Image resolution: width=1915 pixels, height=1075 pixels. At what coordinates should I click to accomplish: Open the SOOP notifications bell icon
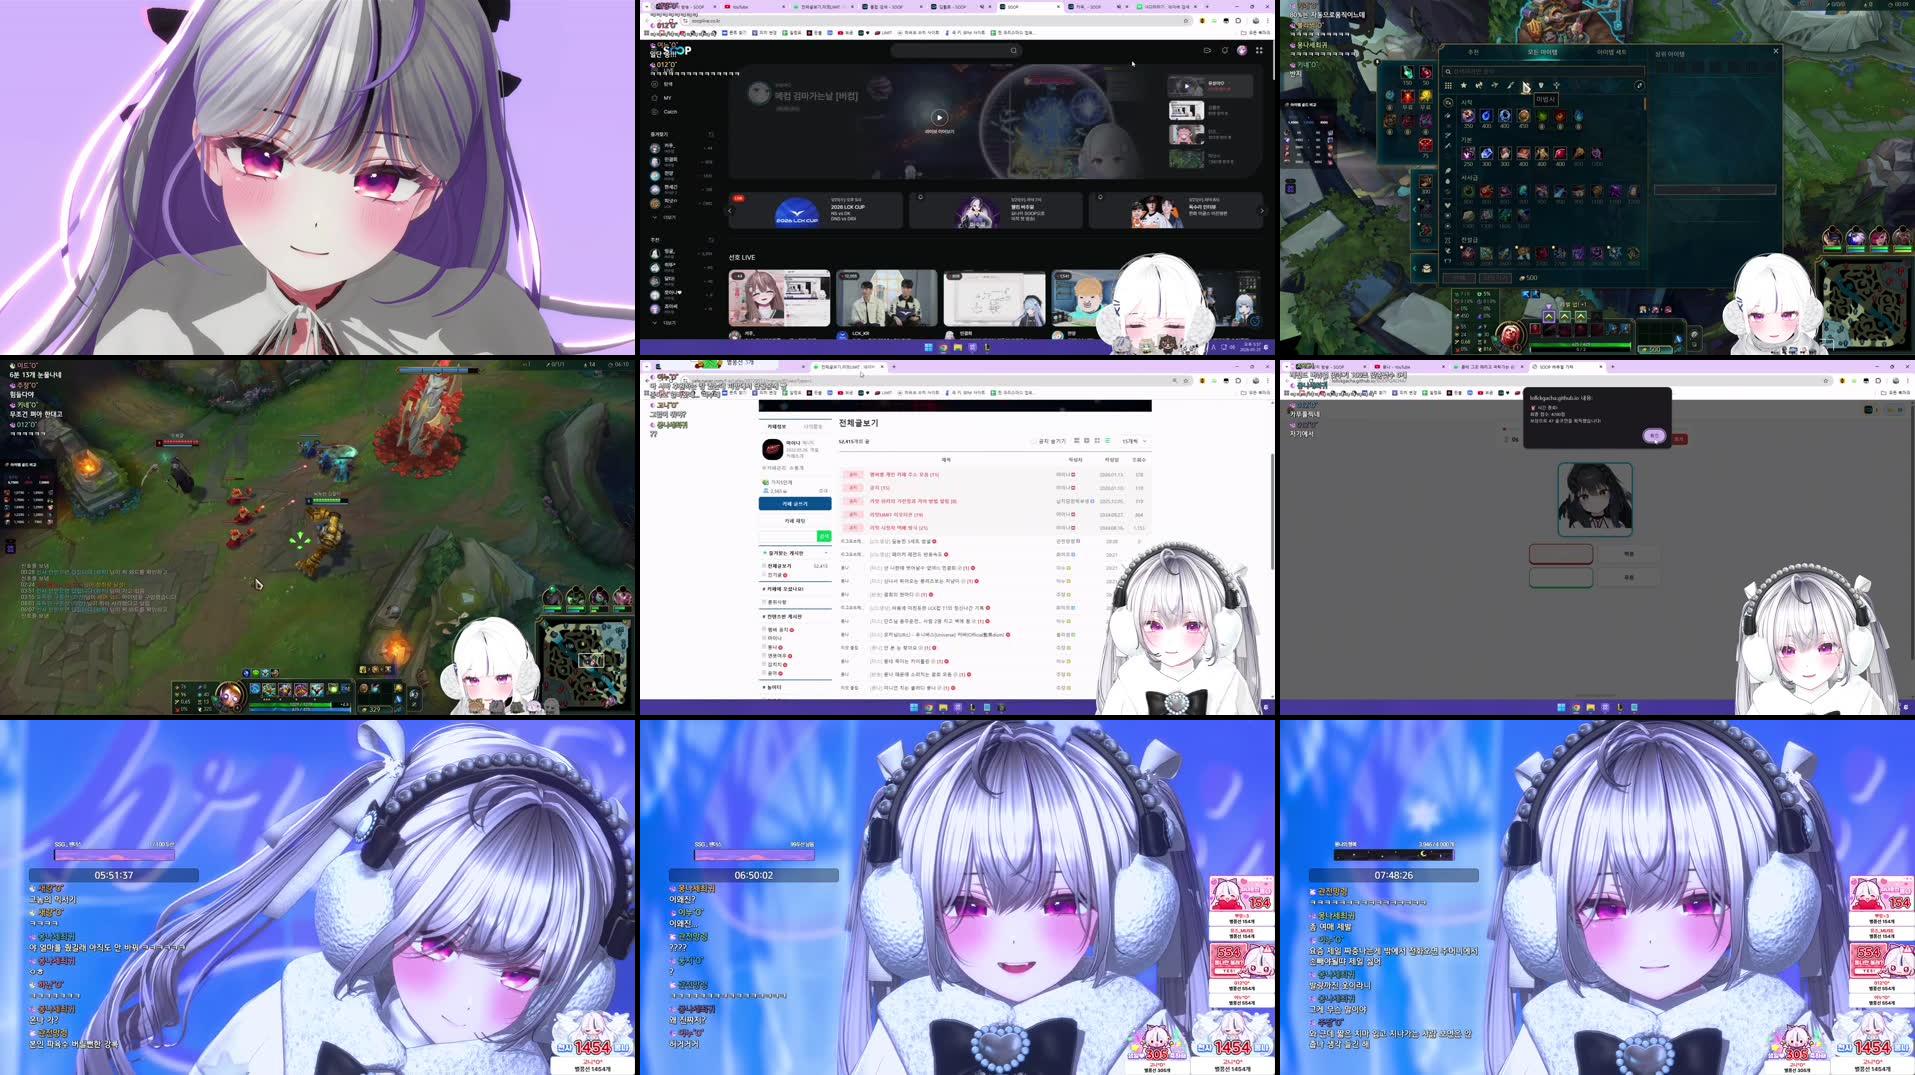[1225, 51]
